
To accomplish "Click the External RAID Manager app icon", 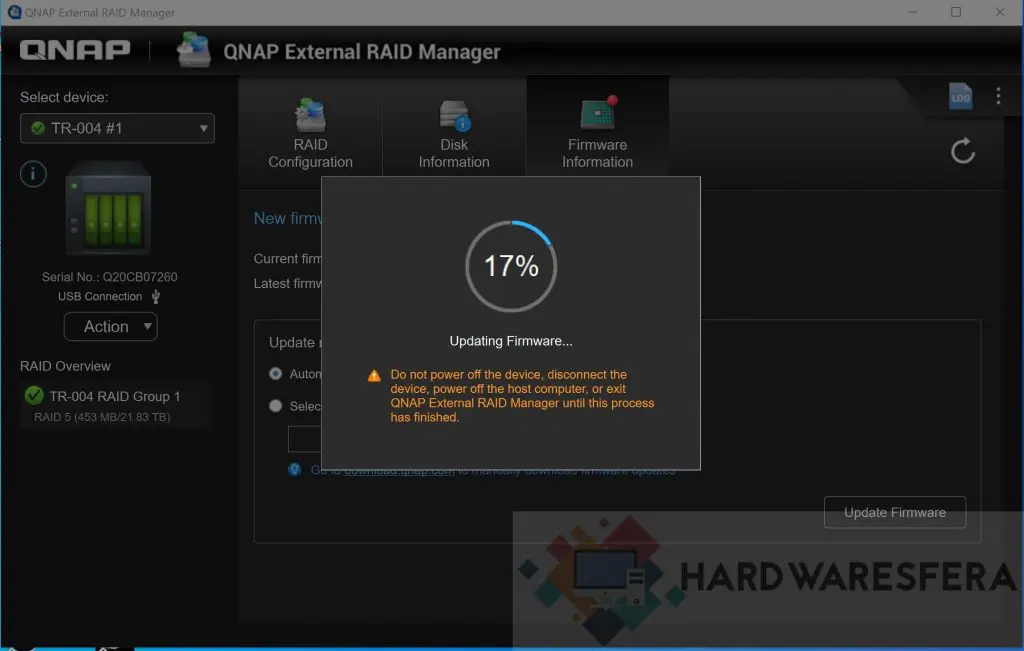I will point(194,50).
